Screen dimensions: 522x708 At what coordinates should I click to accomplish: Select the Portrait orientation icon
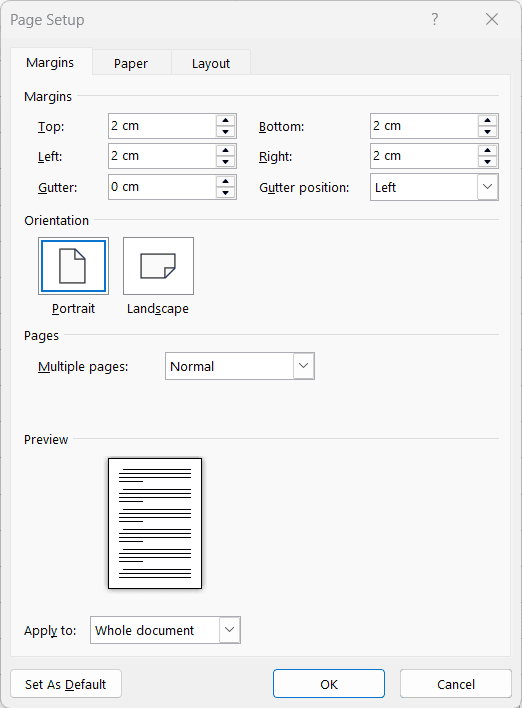coord(73,266)
